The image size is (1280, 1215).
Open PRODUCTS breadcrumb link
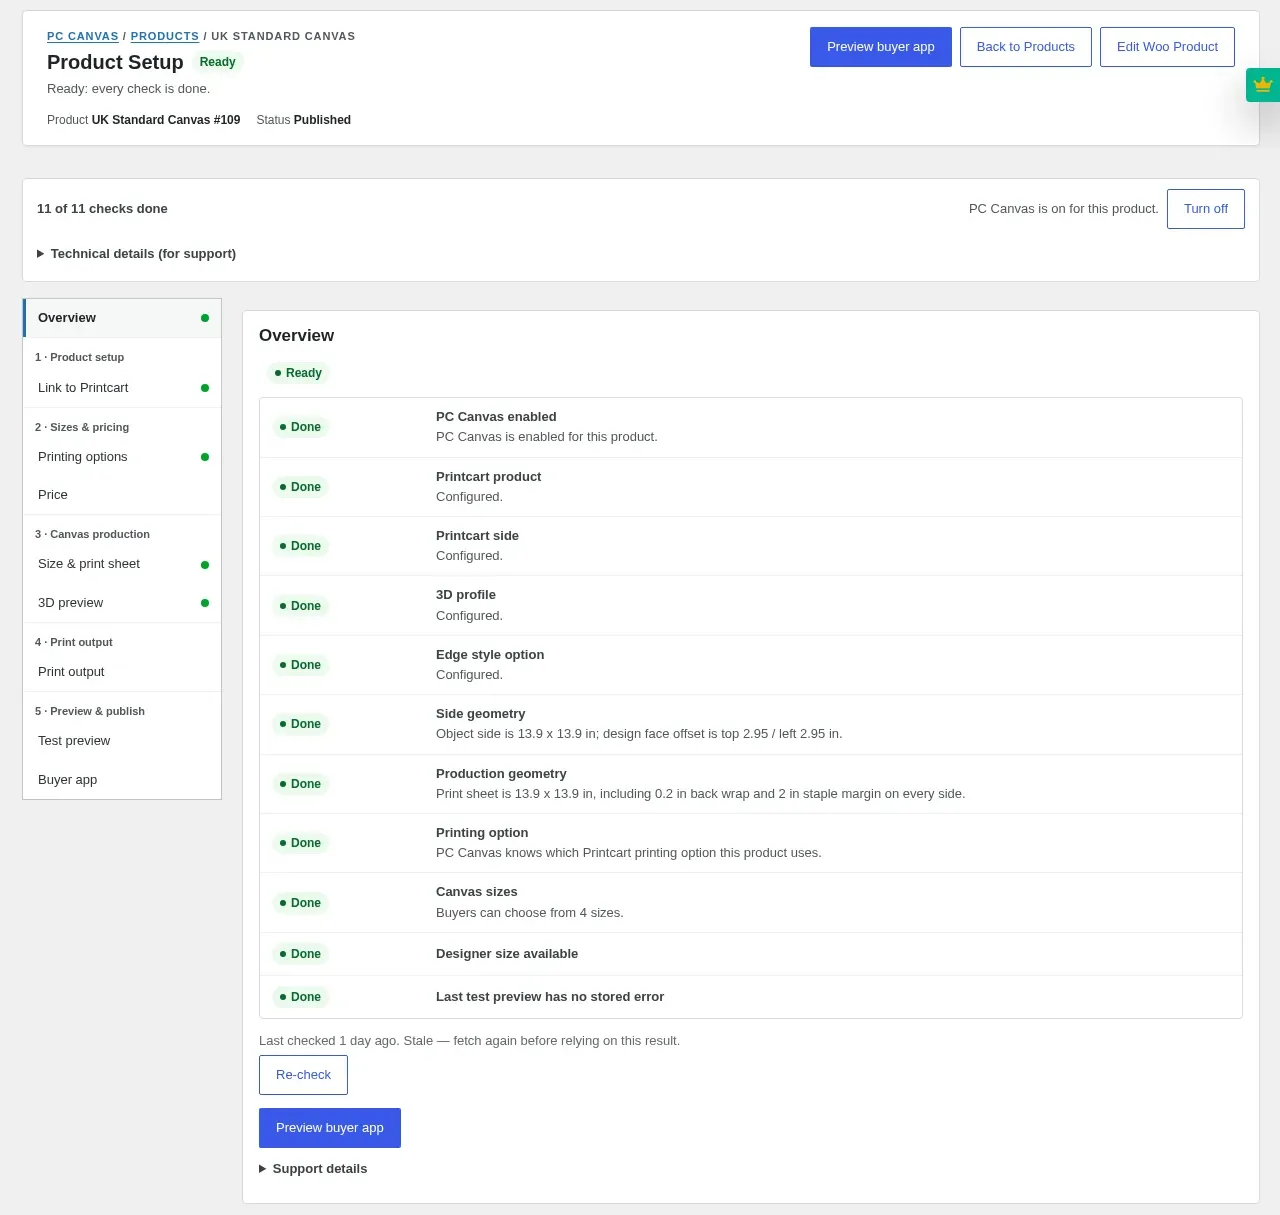coord(165,36)
